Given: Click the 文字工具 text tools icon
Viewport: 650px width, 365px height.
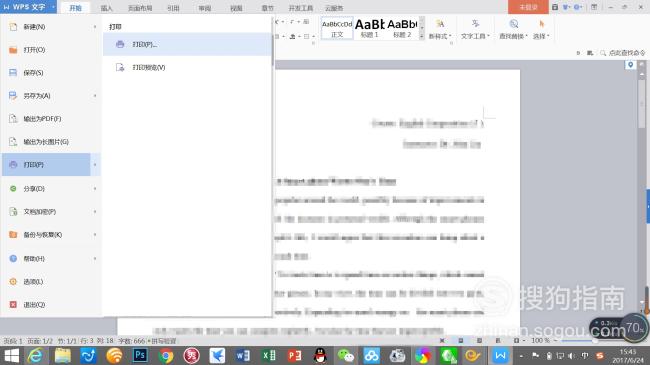Looking at the screenshot, I should point(475,24).
